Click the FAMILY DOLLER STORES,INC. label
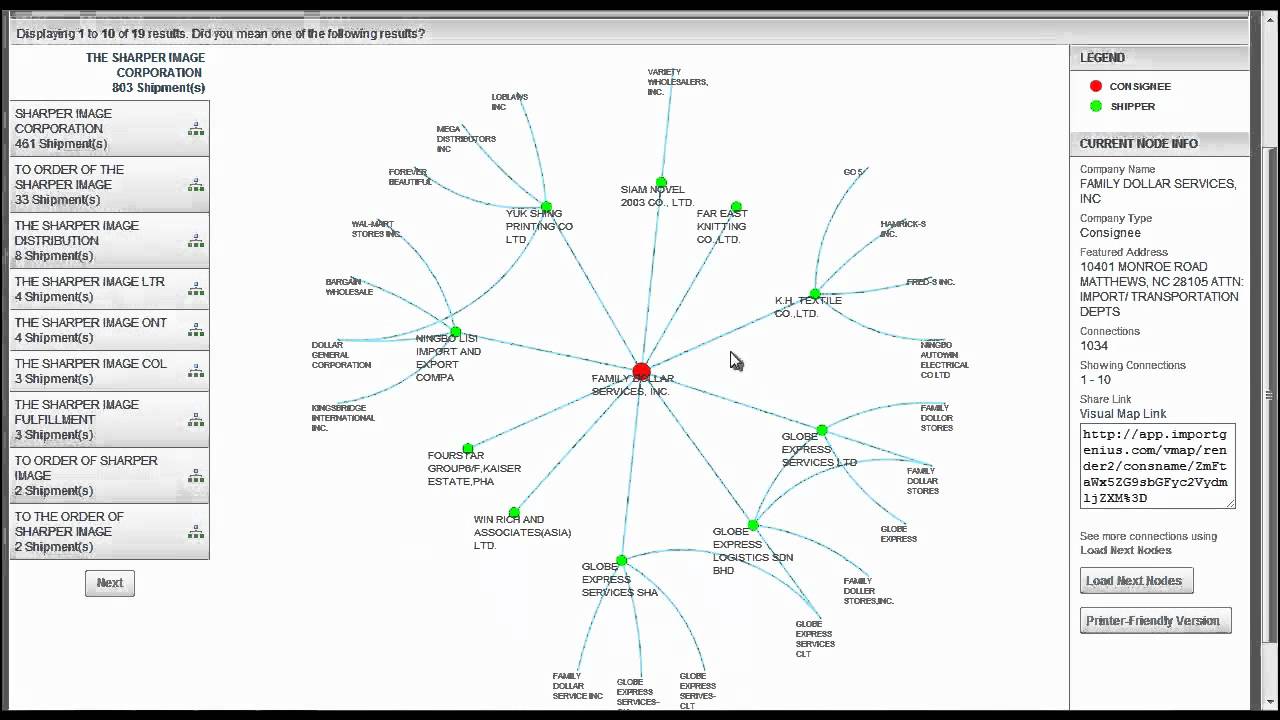This screenshot has width=1280, height=720. pyautogui.click(x=868, y=591)
